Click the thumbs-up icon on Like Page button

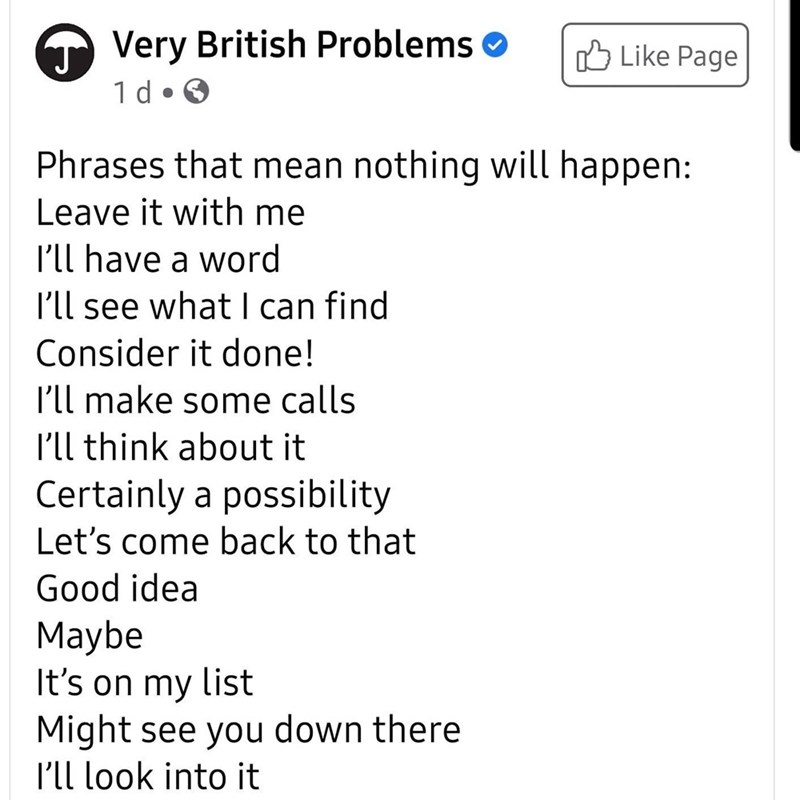594,57
